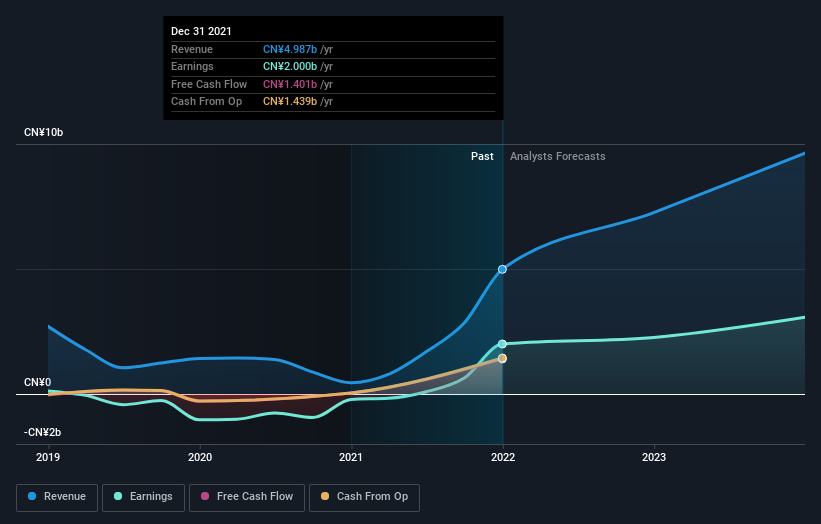Click the CN¥10b y-axis label
Viewport: 821px width, 524px height.
point(43,132)
